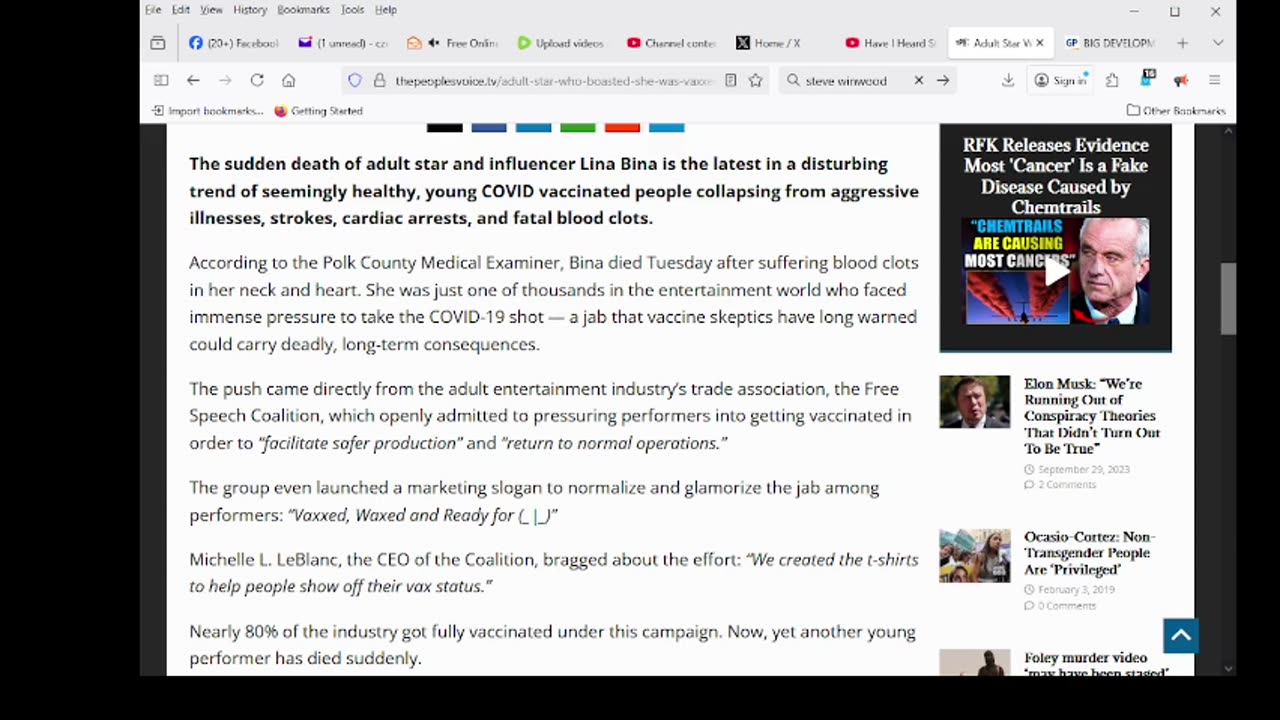1280x720 pixels.
Task: Click the search box magnifier icon
Action: click(793, 80)
